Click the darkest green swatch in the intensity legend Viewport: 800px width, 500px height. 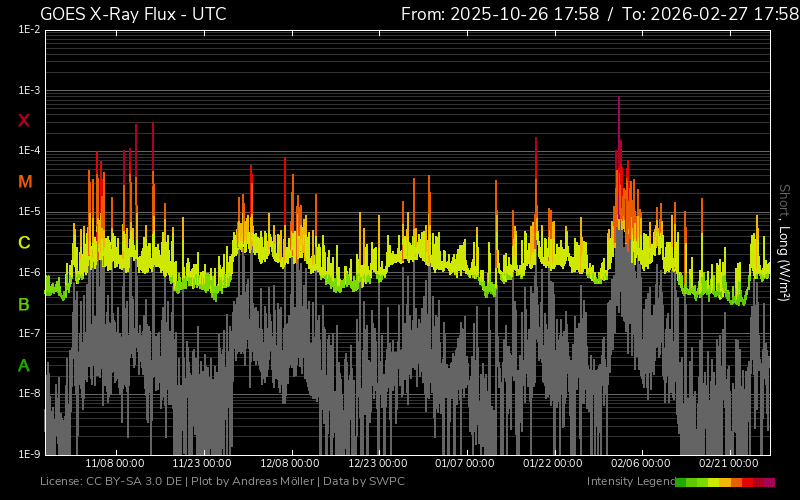(681, 482)
